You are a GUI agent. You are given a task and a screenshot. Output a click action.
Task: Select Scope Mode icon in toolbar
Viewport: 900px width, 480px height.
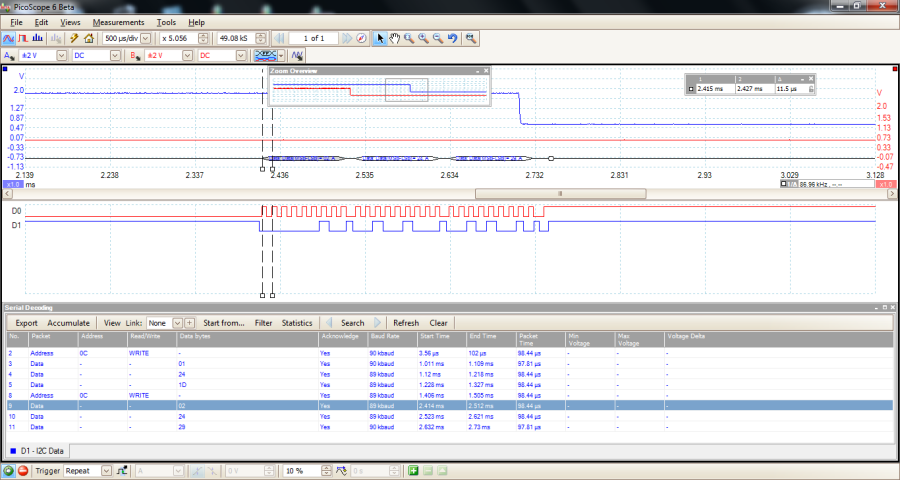point(10,38)
